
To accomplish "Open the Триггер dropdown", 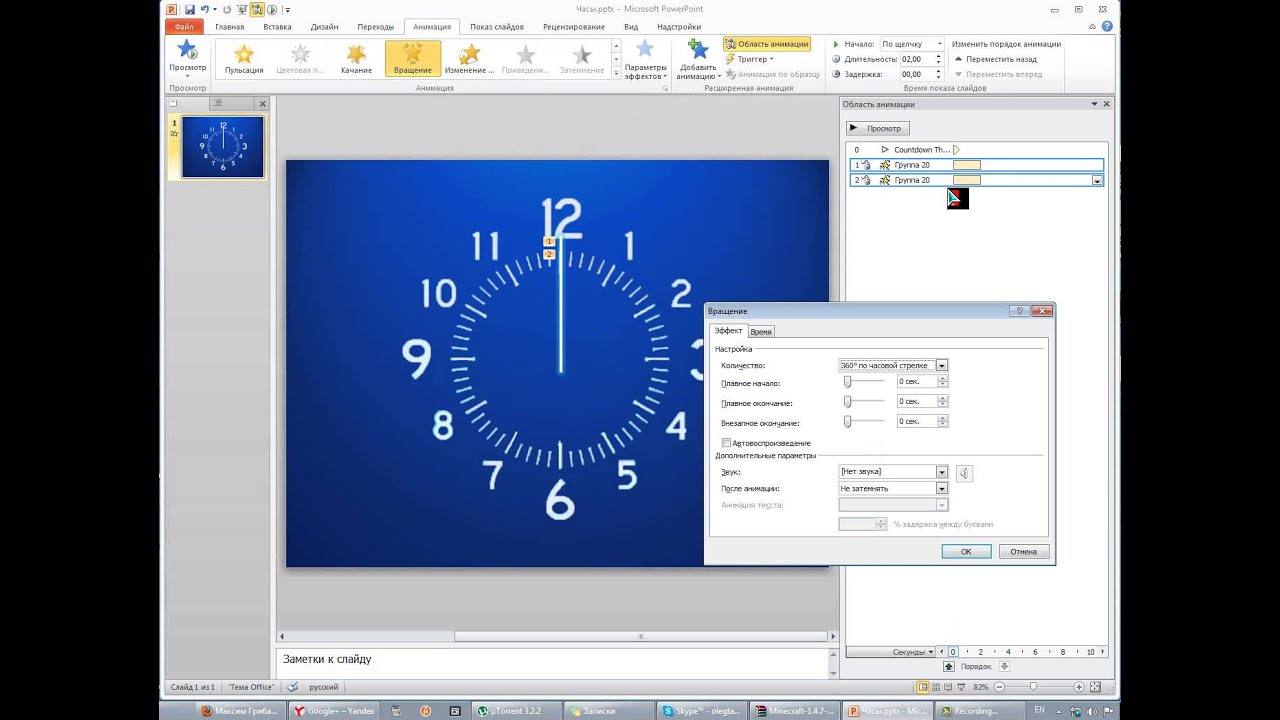I will point(755,59).
